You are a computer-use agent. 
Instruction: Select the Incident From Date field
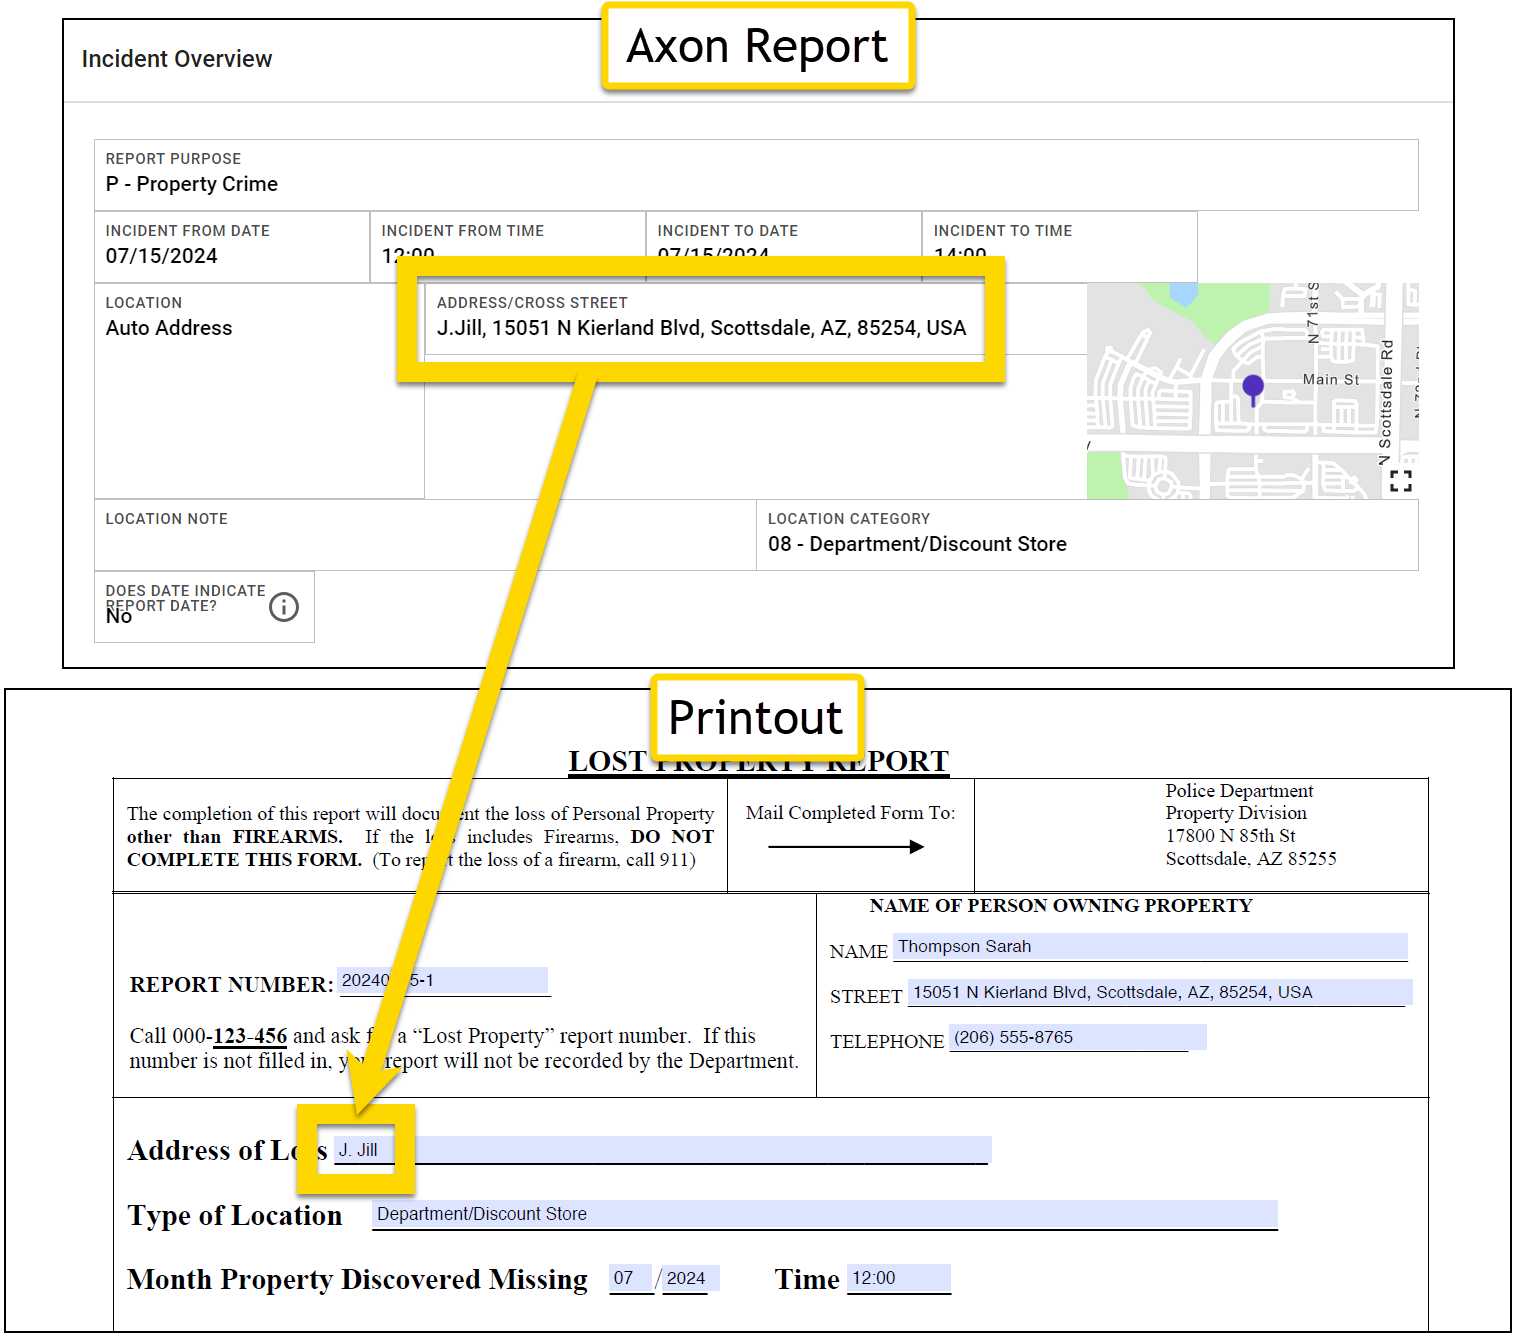click(x=231, y=246)
